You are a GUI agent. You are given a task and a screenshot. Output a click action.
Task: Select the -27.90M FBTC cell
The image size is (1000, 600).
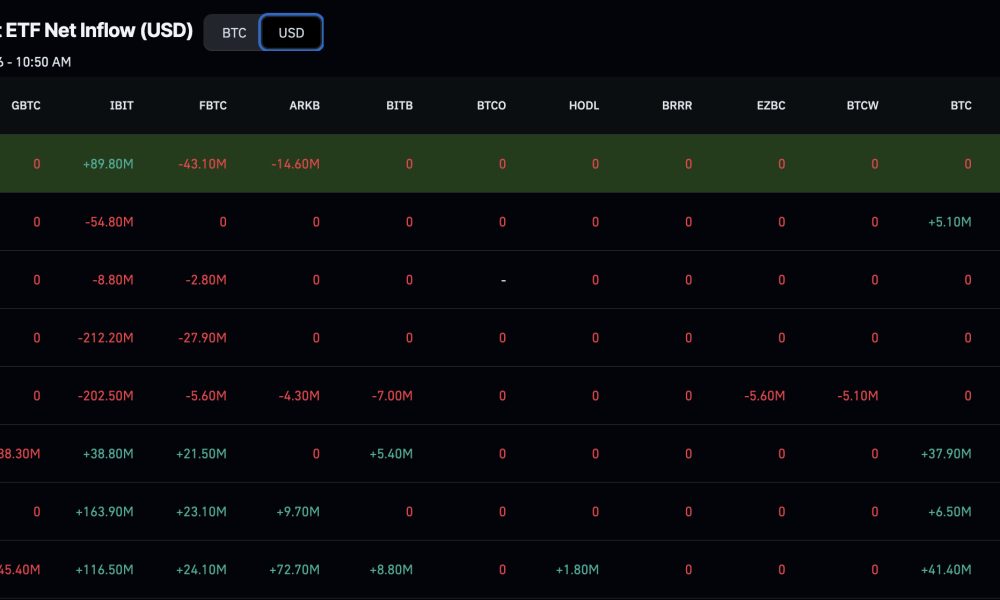coord(202,338)
